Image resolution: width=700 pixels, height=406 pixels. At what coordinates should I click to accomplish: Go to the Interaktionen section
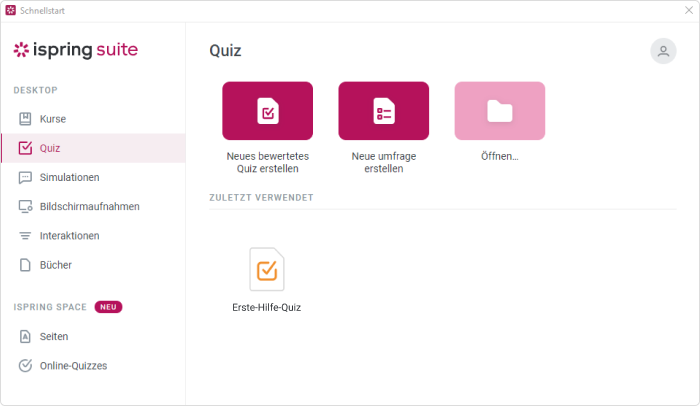93,236
